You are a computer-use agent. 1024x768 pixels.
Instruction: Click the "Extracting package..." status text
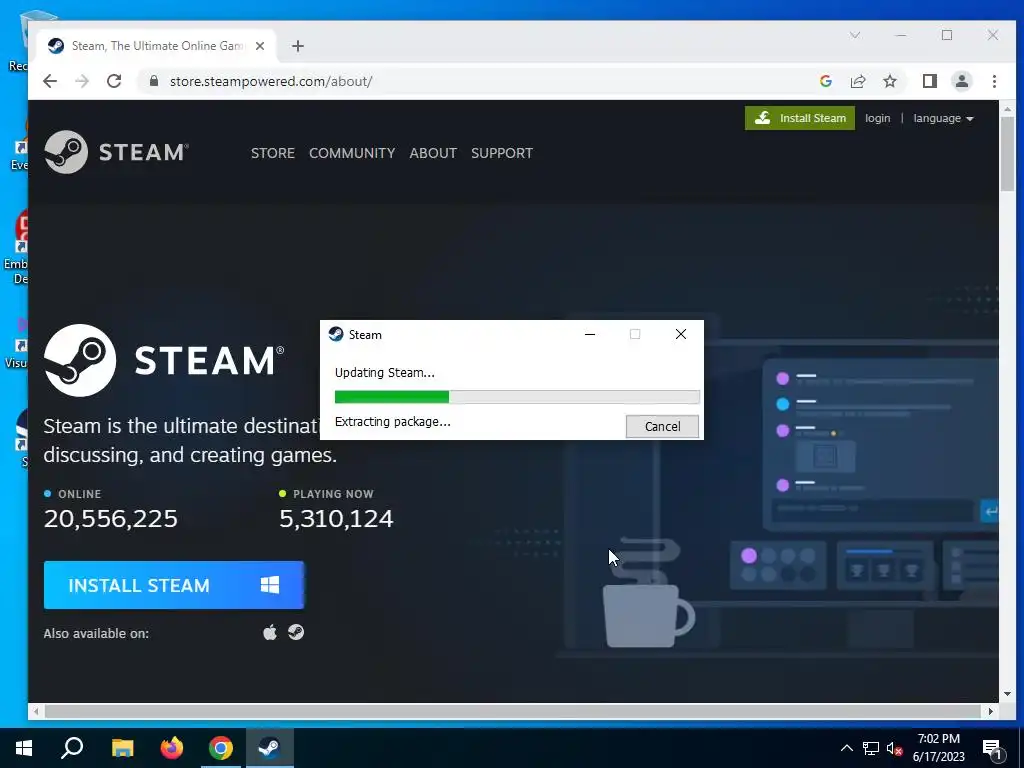[x=392, y=422]
